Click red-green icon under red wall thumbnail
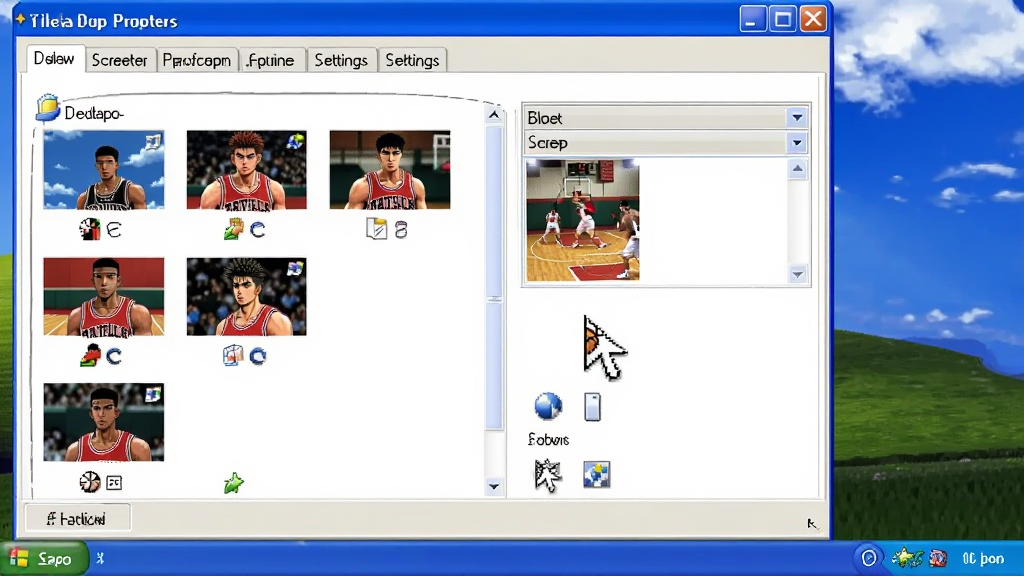This screenshot has height=576, width=1024. tap(90, 355)
